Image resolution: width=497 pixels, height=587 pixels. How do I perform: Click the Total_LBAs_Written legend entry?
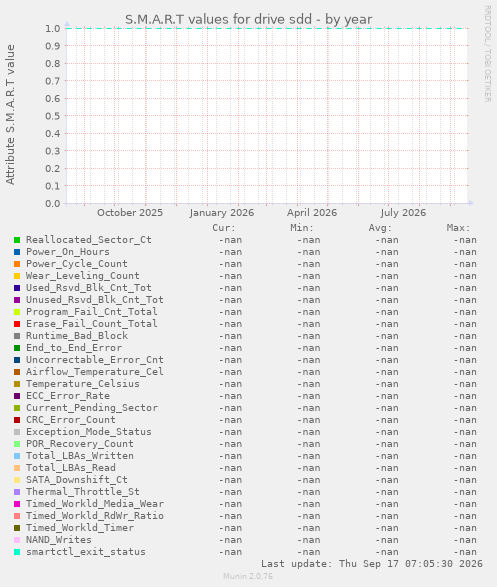pos(80,456)
